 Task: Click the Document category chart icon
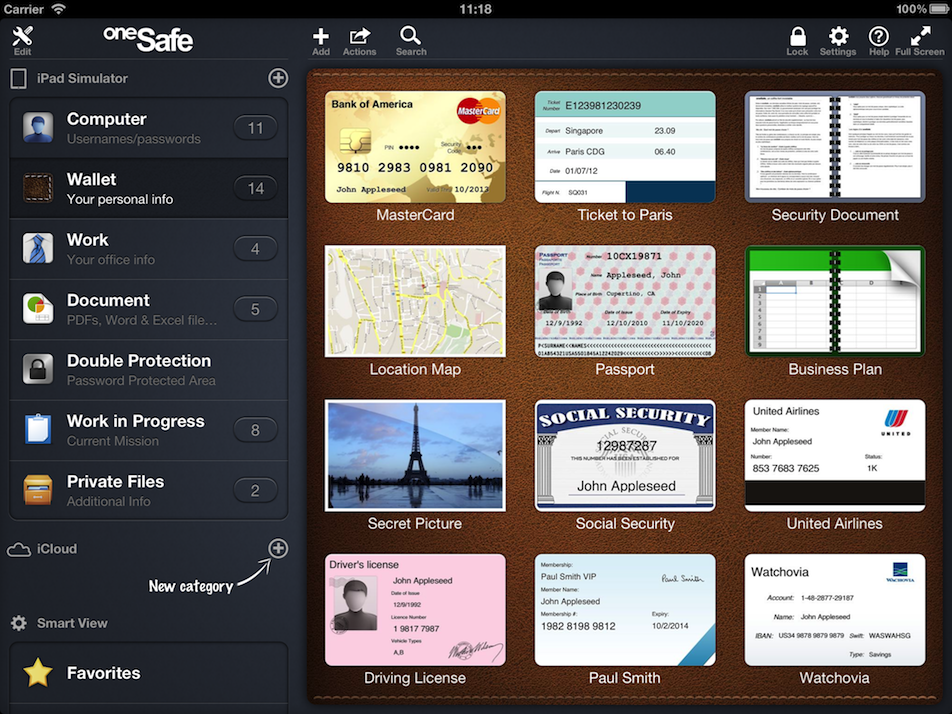click(38, 308)
